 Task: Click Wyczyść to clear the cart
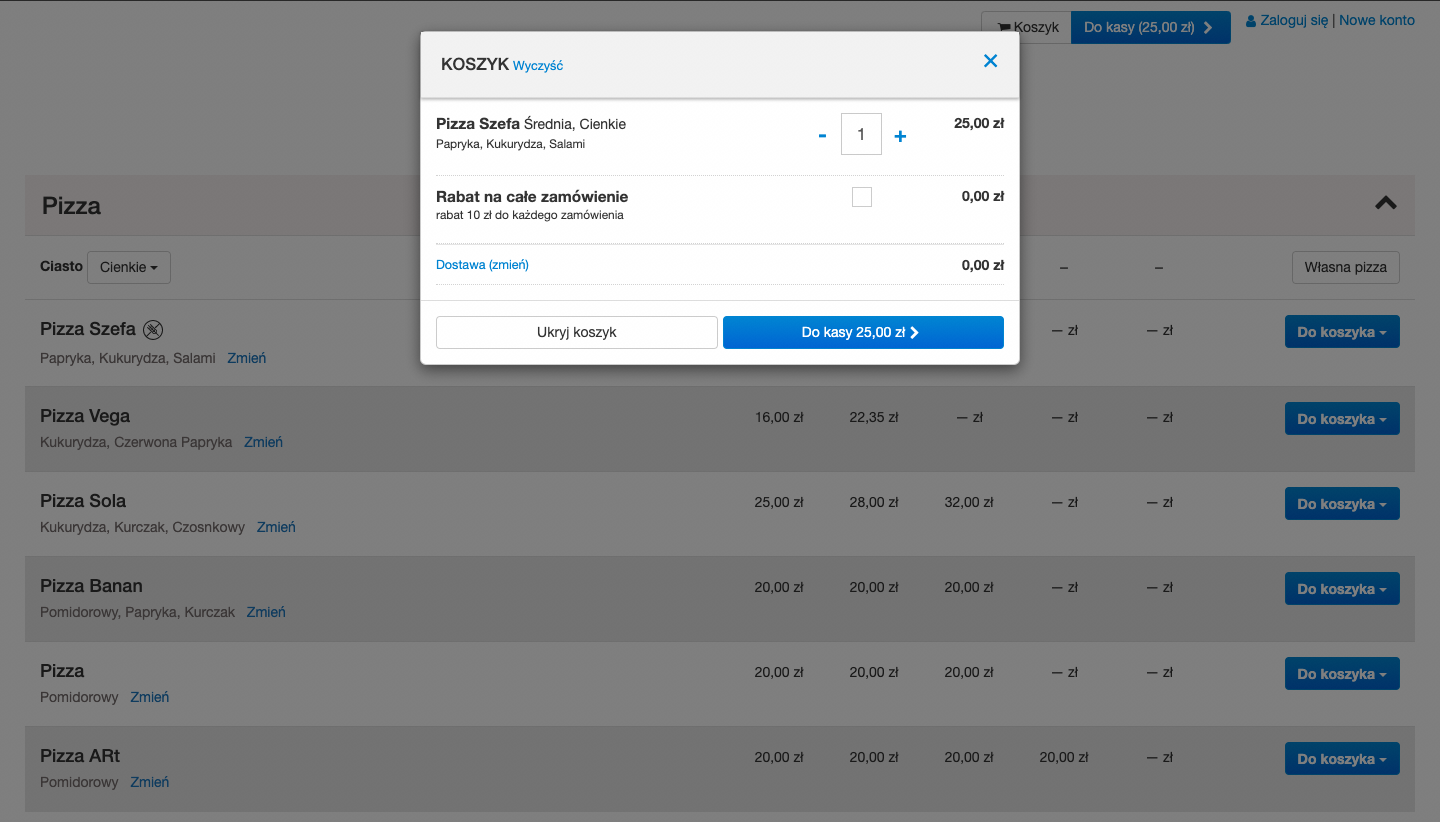[x=538, y=66]
